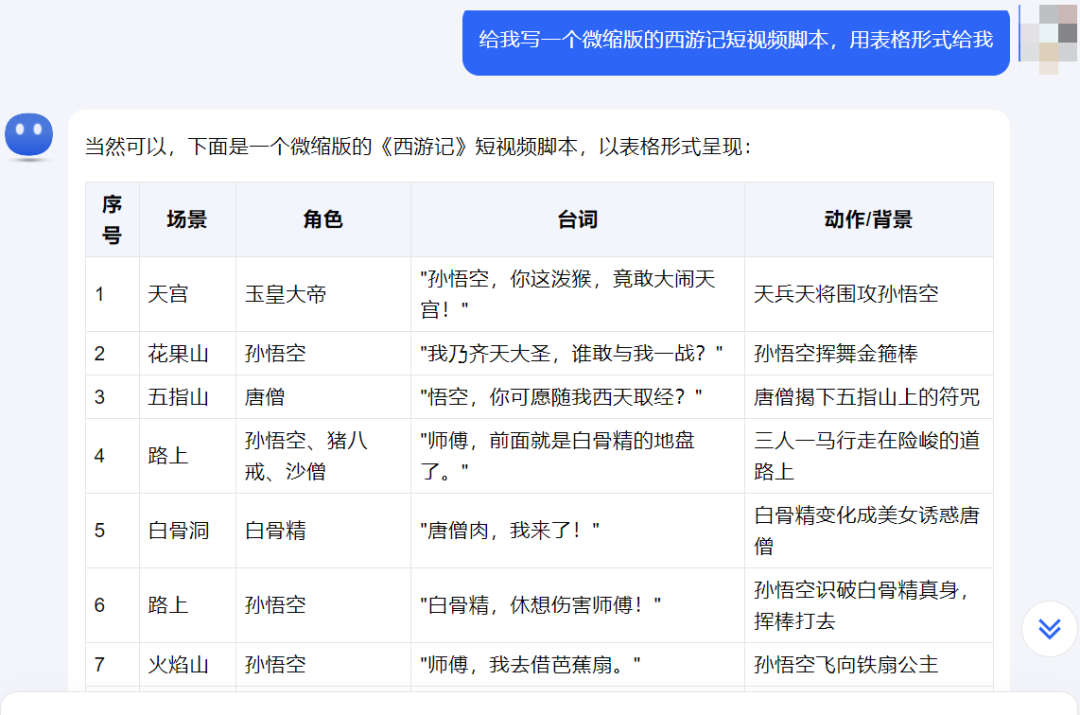This screenshot has width=1080, height=715.
Task: Click the 五指山 scene cell
Action: pos(178,397)
